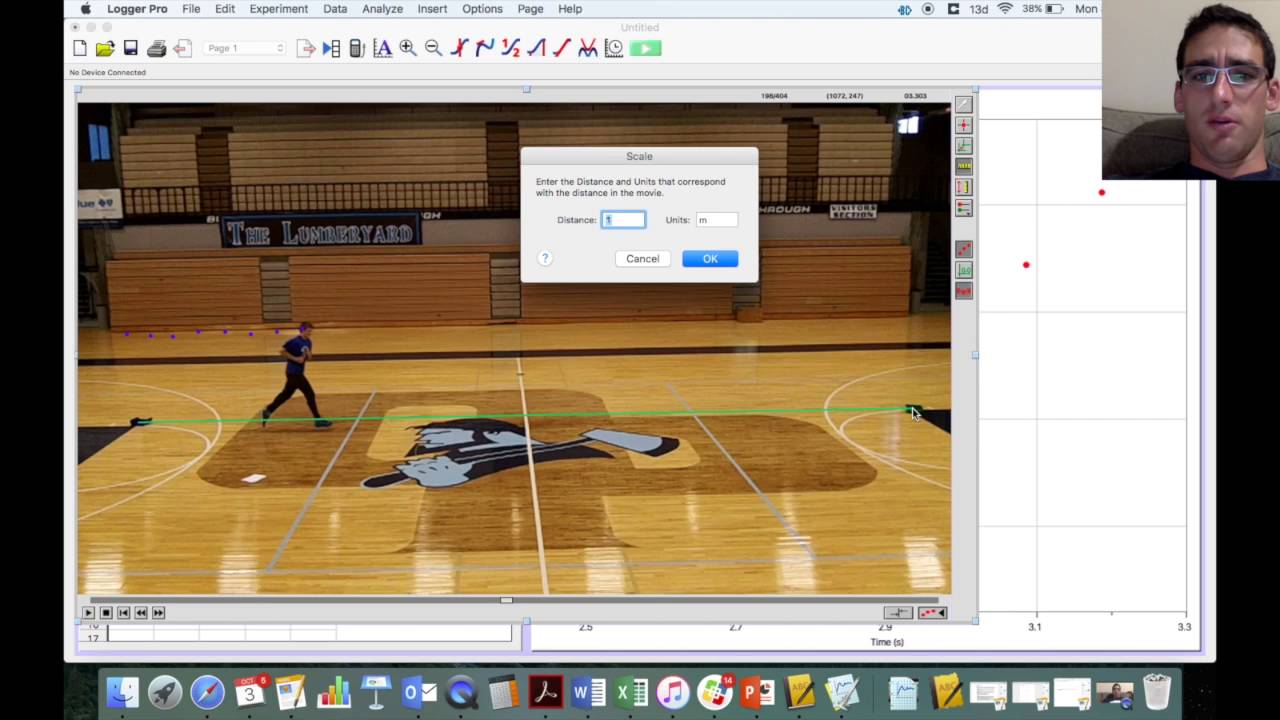The height and width of the screenshot is (720, 1280).
Task: Select the Examine tool icon
Action: pos(459,48)
